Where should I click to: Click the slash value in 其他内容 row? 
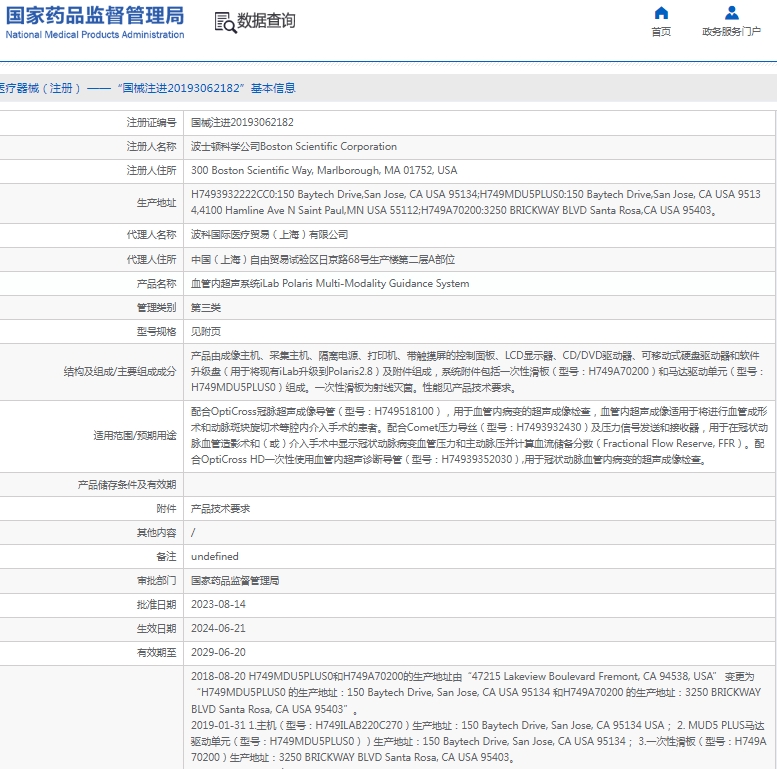[193, 533]
